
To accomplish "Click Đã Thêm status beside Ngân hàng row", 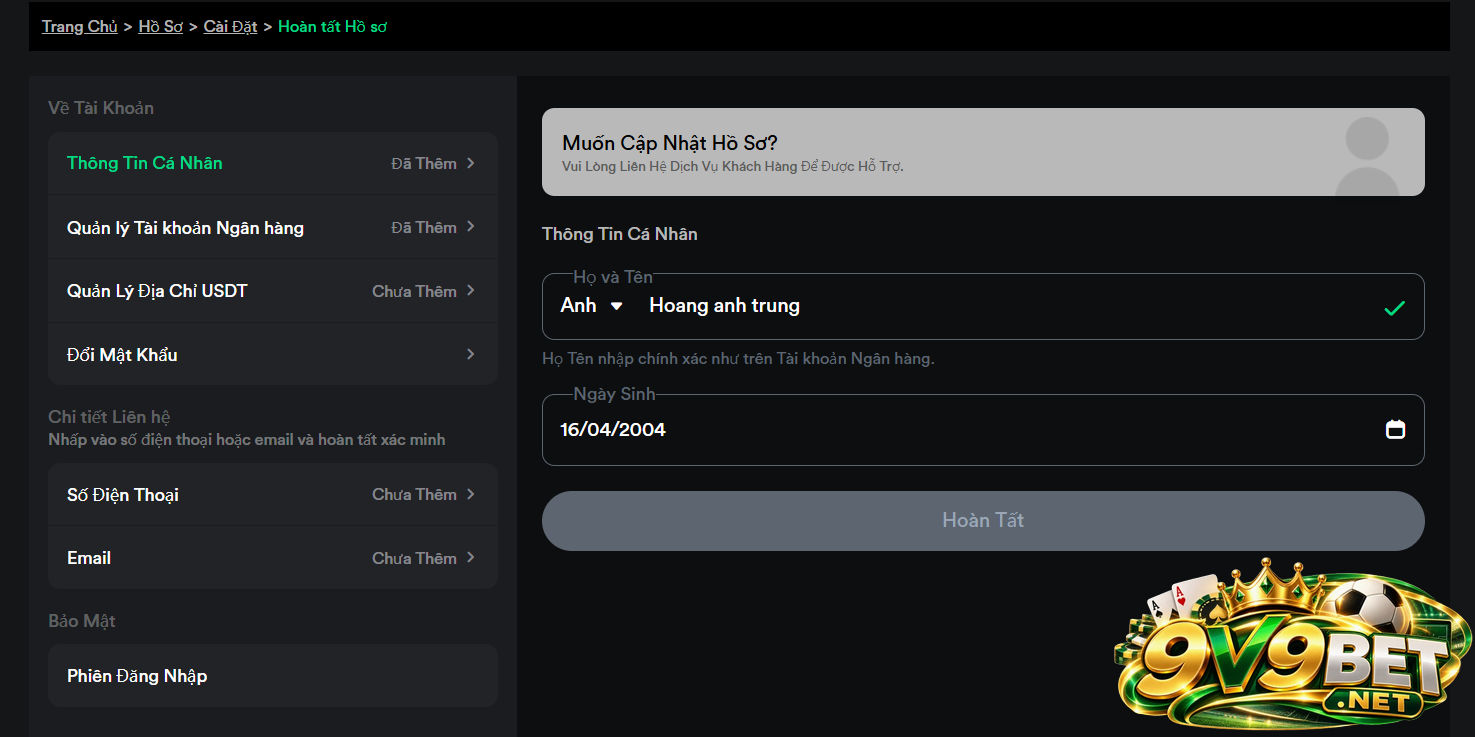I will pyautogui.click(x=424, y=227).
